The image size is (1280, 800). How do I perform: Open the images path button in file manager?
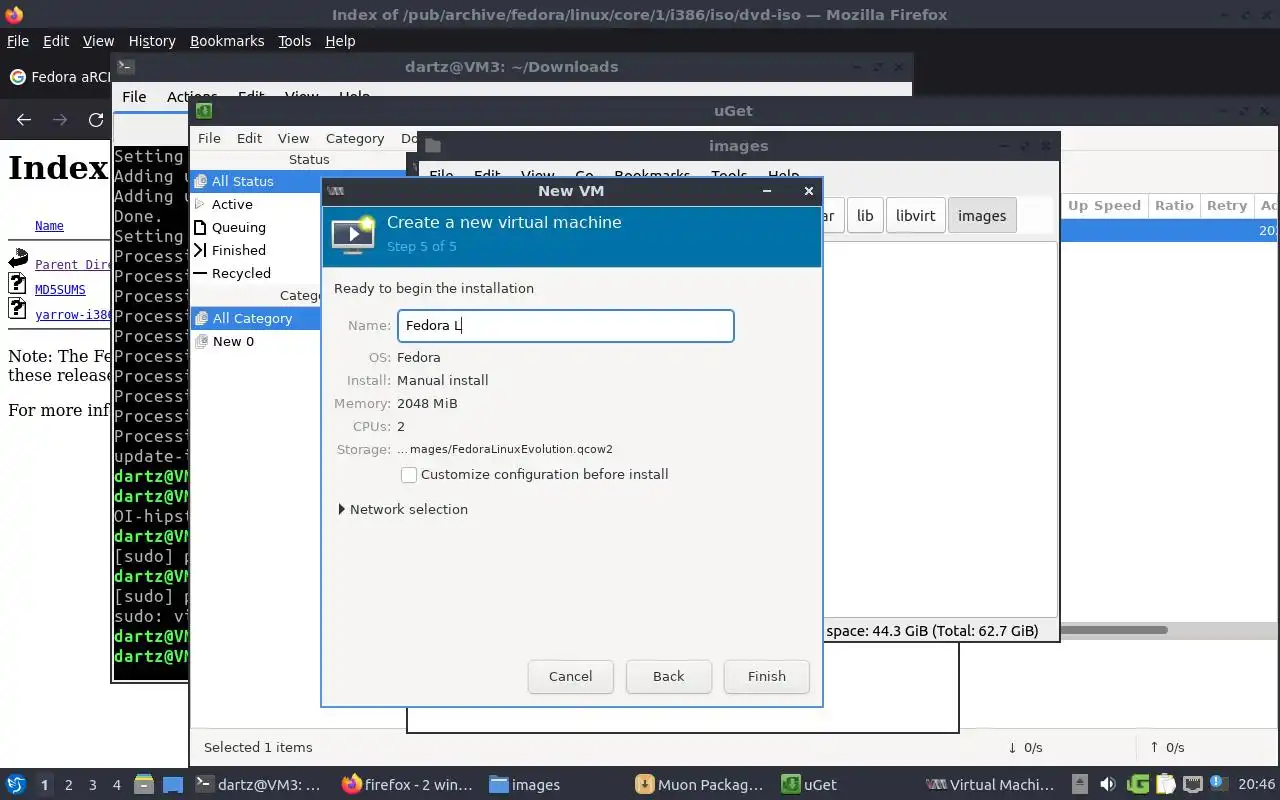coord(982,216)
